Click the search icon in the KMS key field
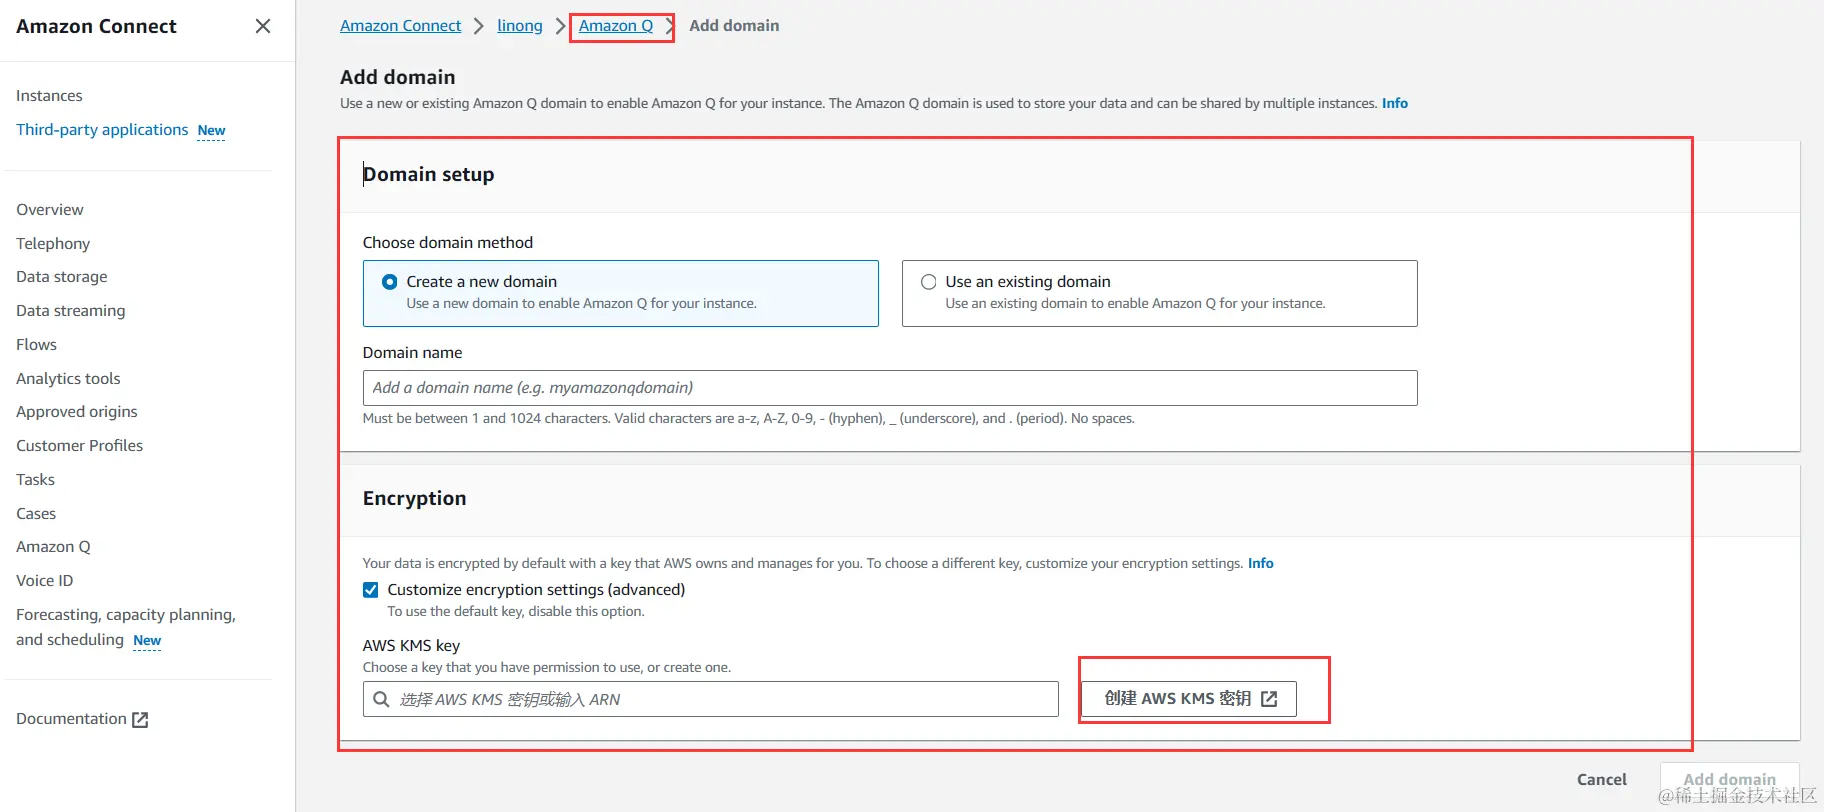 (381, 699)
